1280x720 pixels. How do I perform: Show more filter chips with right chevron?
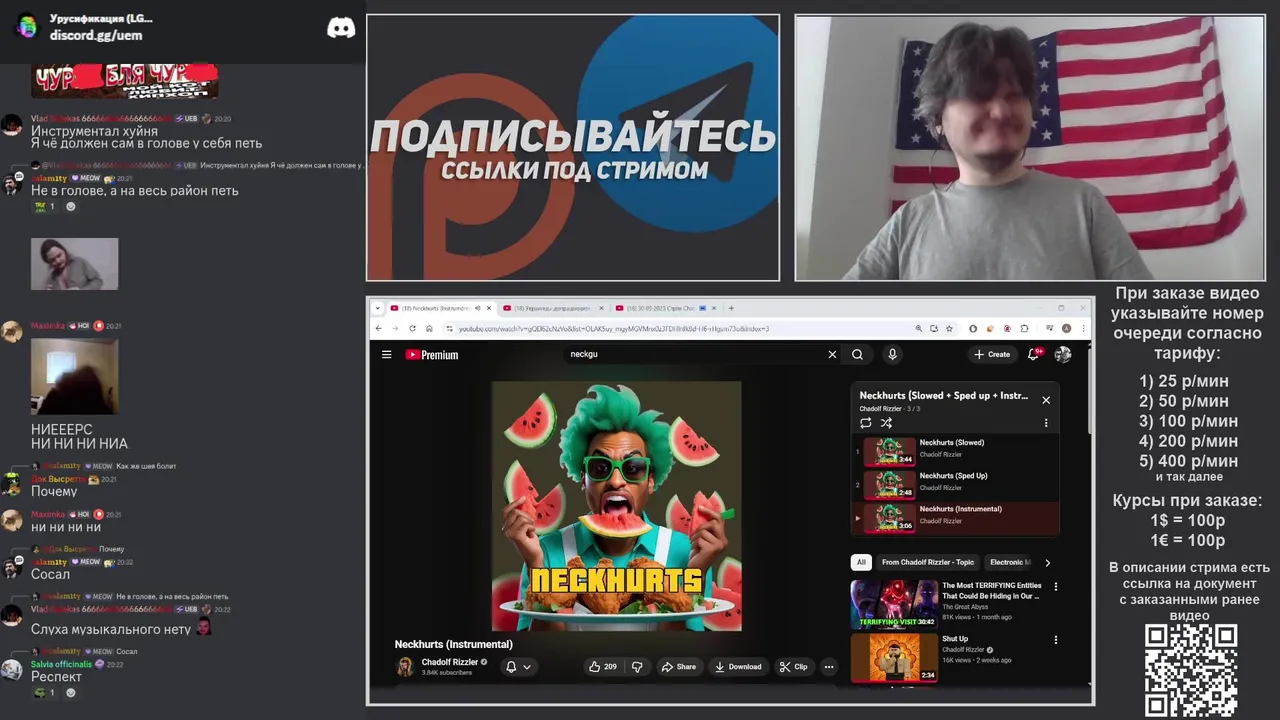point(1047,562)
